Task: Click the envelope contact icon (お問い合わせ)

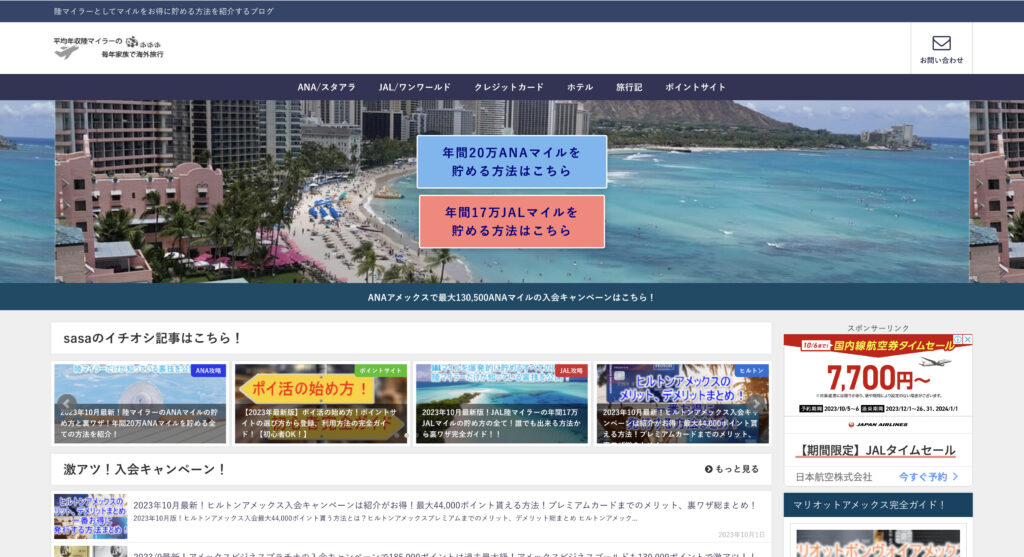Action: point(941,44)
